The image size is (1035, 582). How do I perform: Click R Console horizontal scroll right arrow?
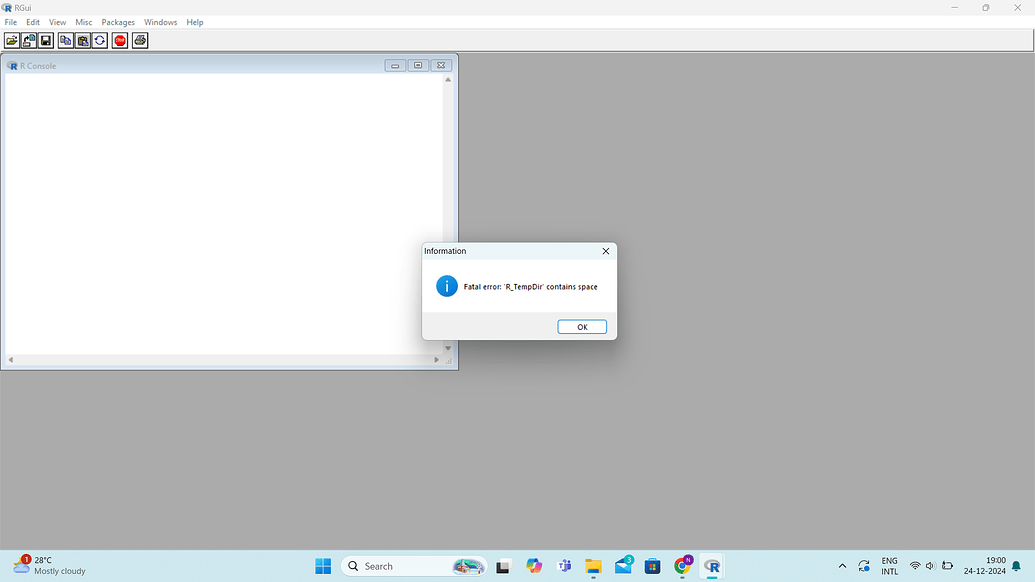[436, 360]
